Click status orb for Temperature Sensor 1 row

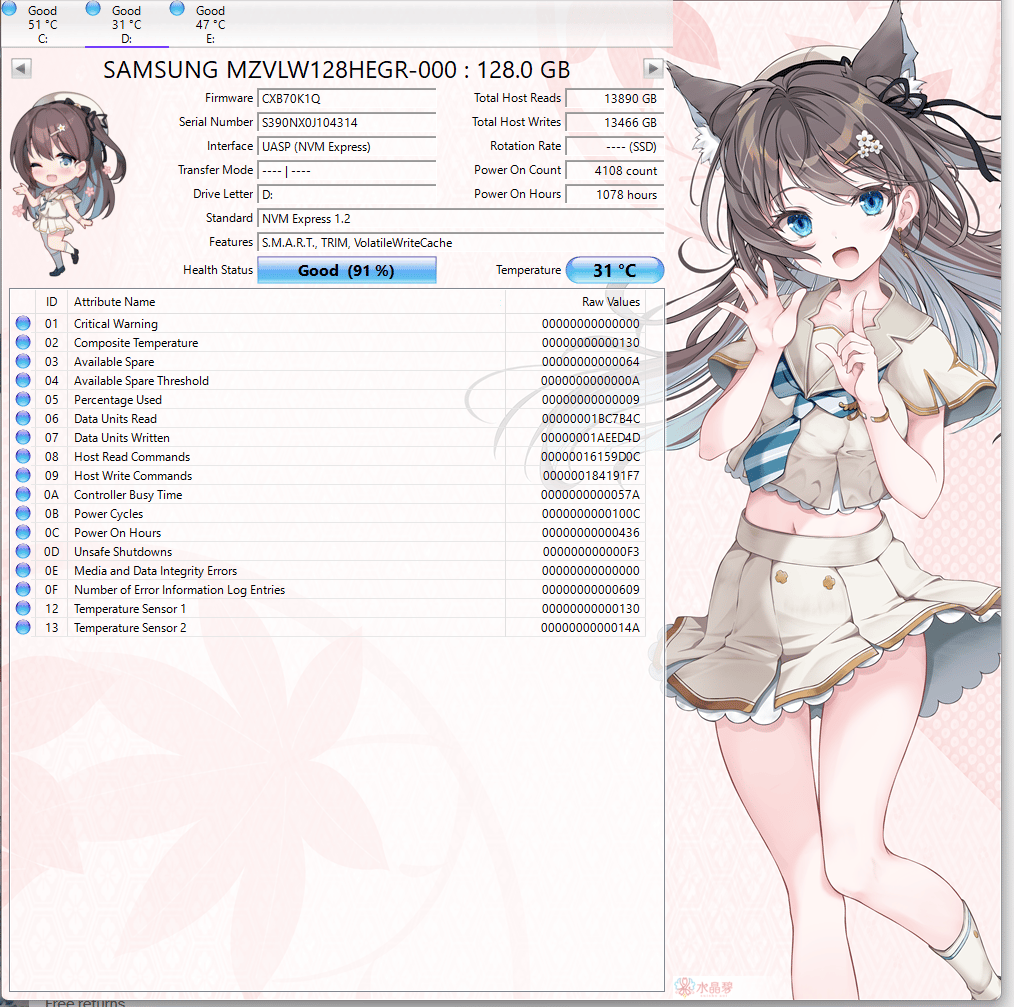point(23,608)
